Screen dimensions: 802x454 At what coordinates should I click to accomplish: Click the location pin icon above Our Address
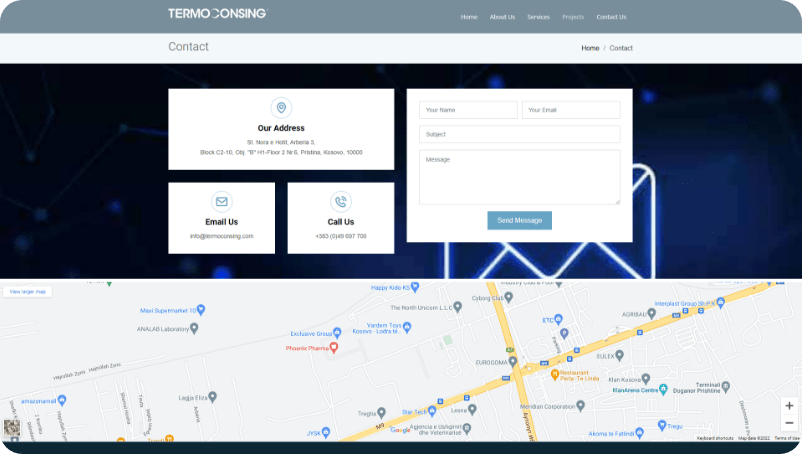pyautogui.click(x=281, y=108)
